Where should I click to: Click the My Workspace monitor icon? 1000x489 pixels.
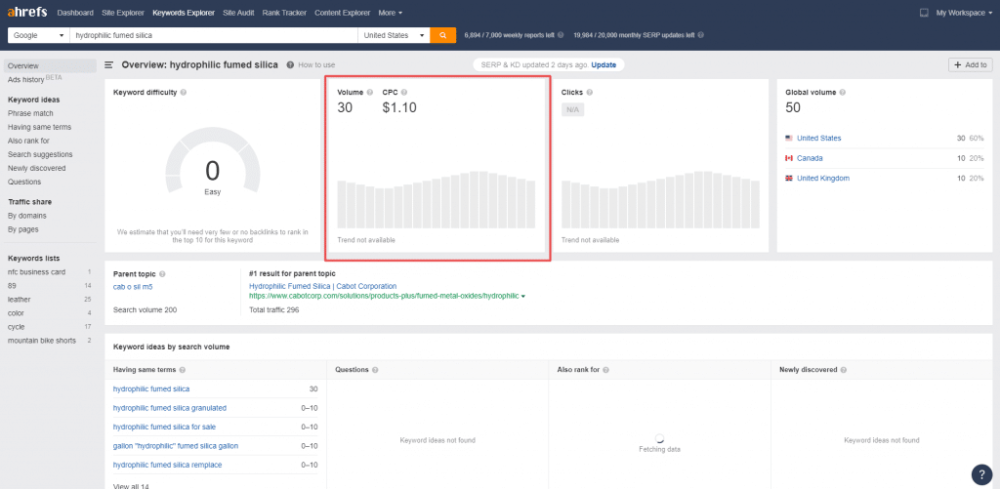tap(924, 13)
